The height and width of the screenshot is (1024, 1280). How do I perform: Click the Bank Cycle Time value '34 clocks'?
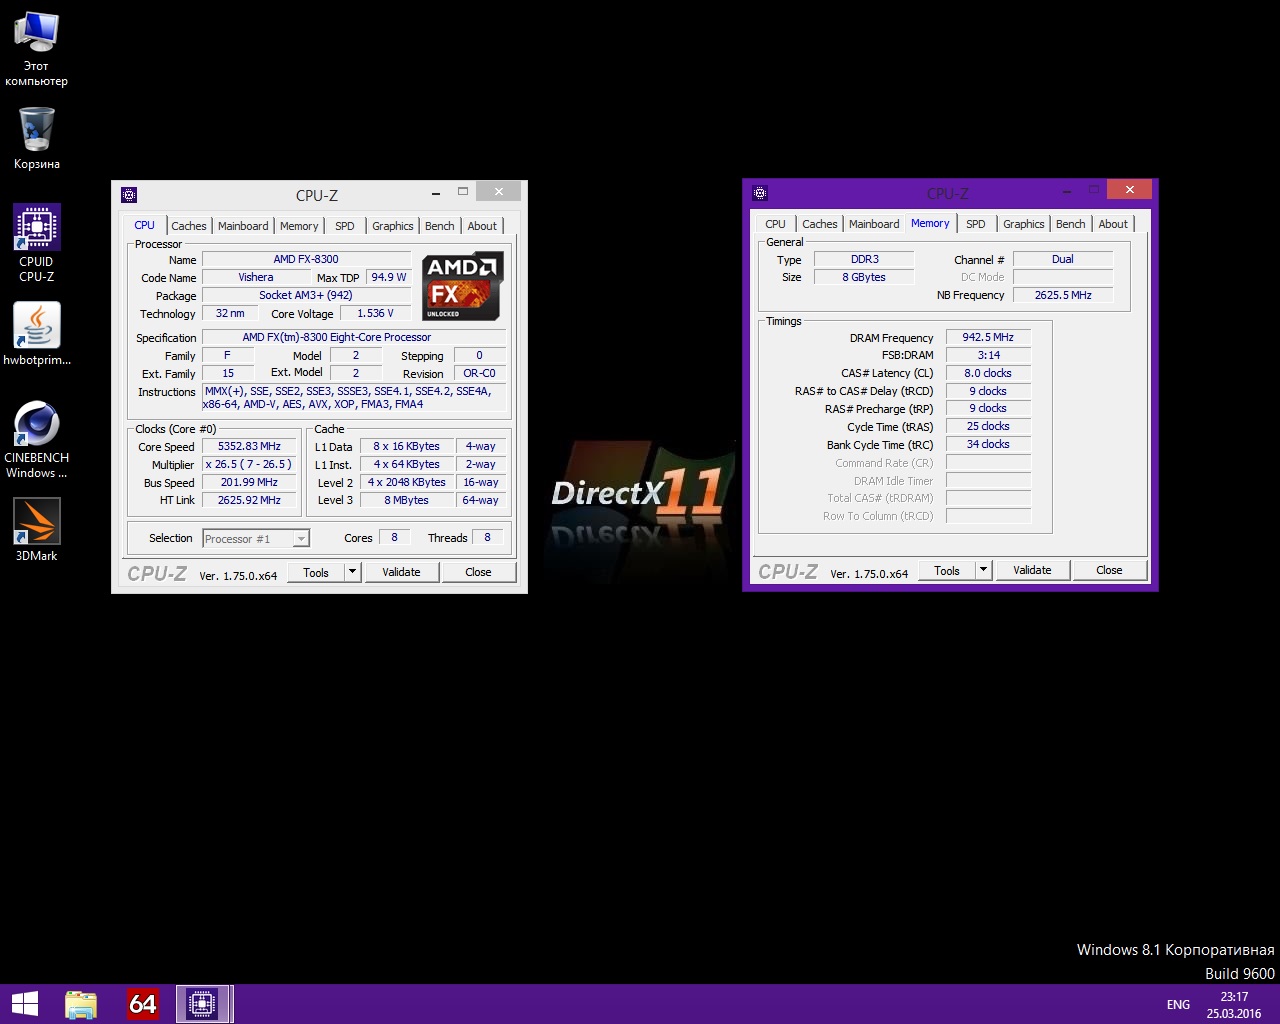pyautogui.click(x=988, y=444)
